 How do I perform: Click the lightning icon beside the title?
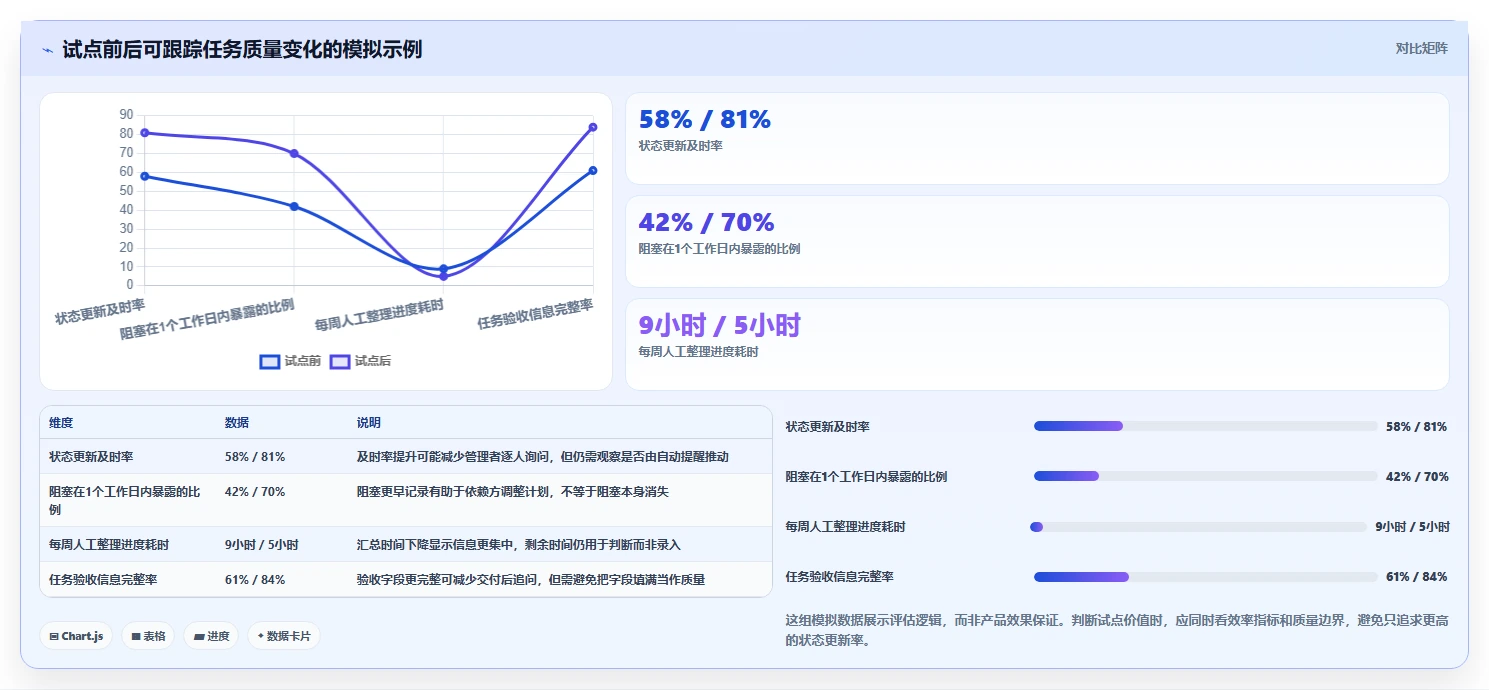point(47,49)
